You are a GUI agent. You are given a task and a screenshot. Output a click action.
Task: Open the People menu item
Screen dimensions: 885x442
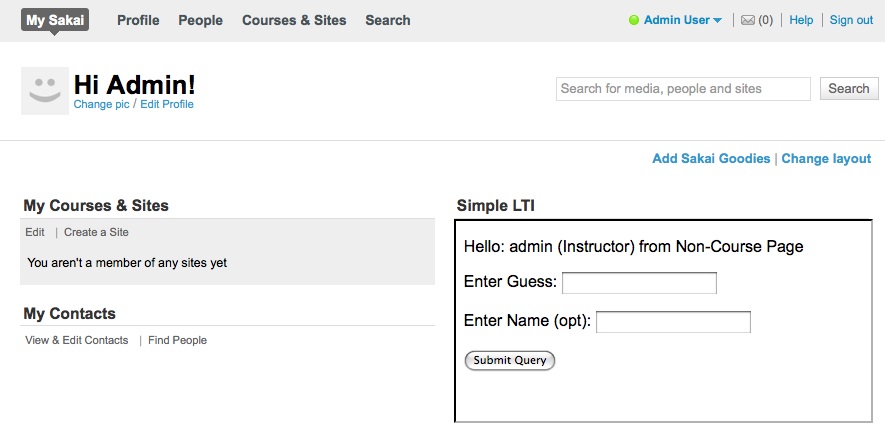point(200,20)
